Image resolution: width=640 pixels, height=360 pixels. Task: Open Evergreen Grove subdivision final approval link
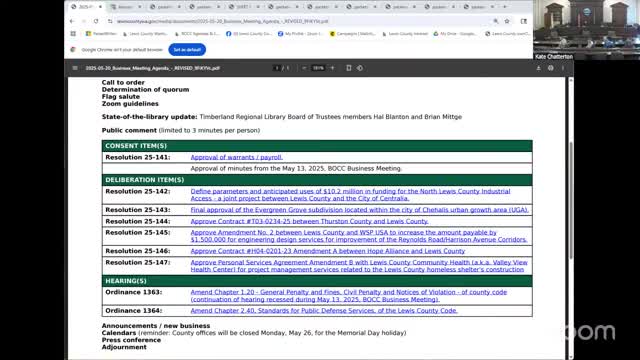click(360, 210)
